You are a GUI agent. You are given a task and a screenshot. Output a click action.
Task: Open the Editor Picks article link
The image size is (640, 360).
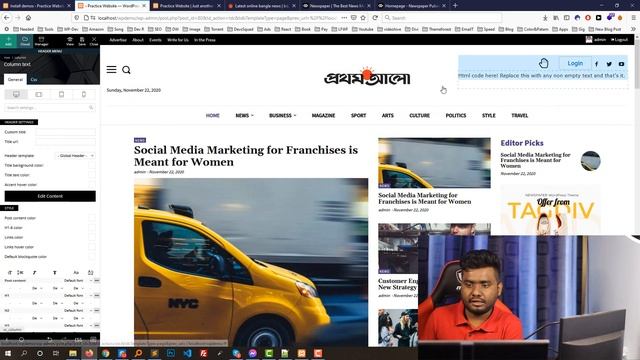pos(535,160)
